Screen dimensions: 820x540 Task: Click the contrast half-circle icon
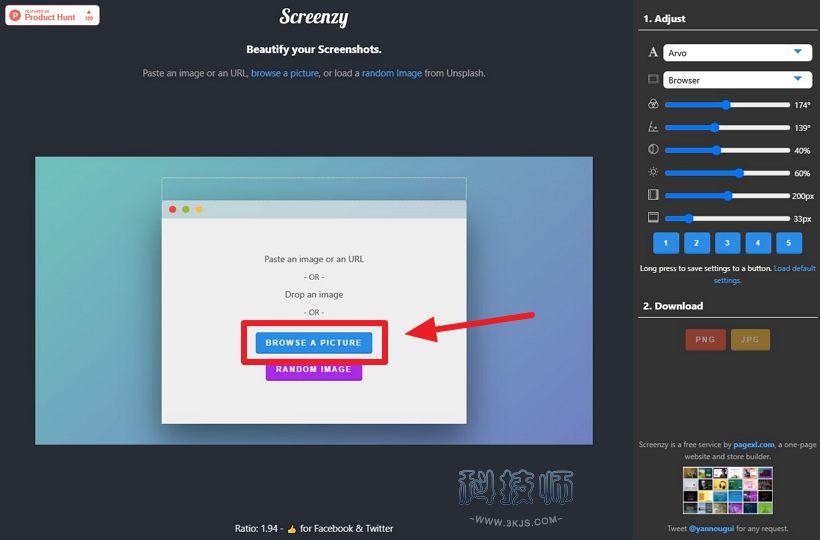(x=653, y=150)
